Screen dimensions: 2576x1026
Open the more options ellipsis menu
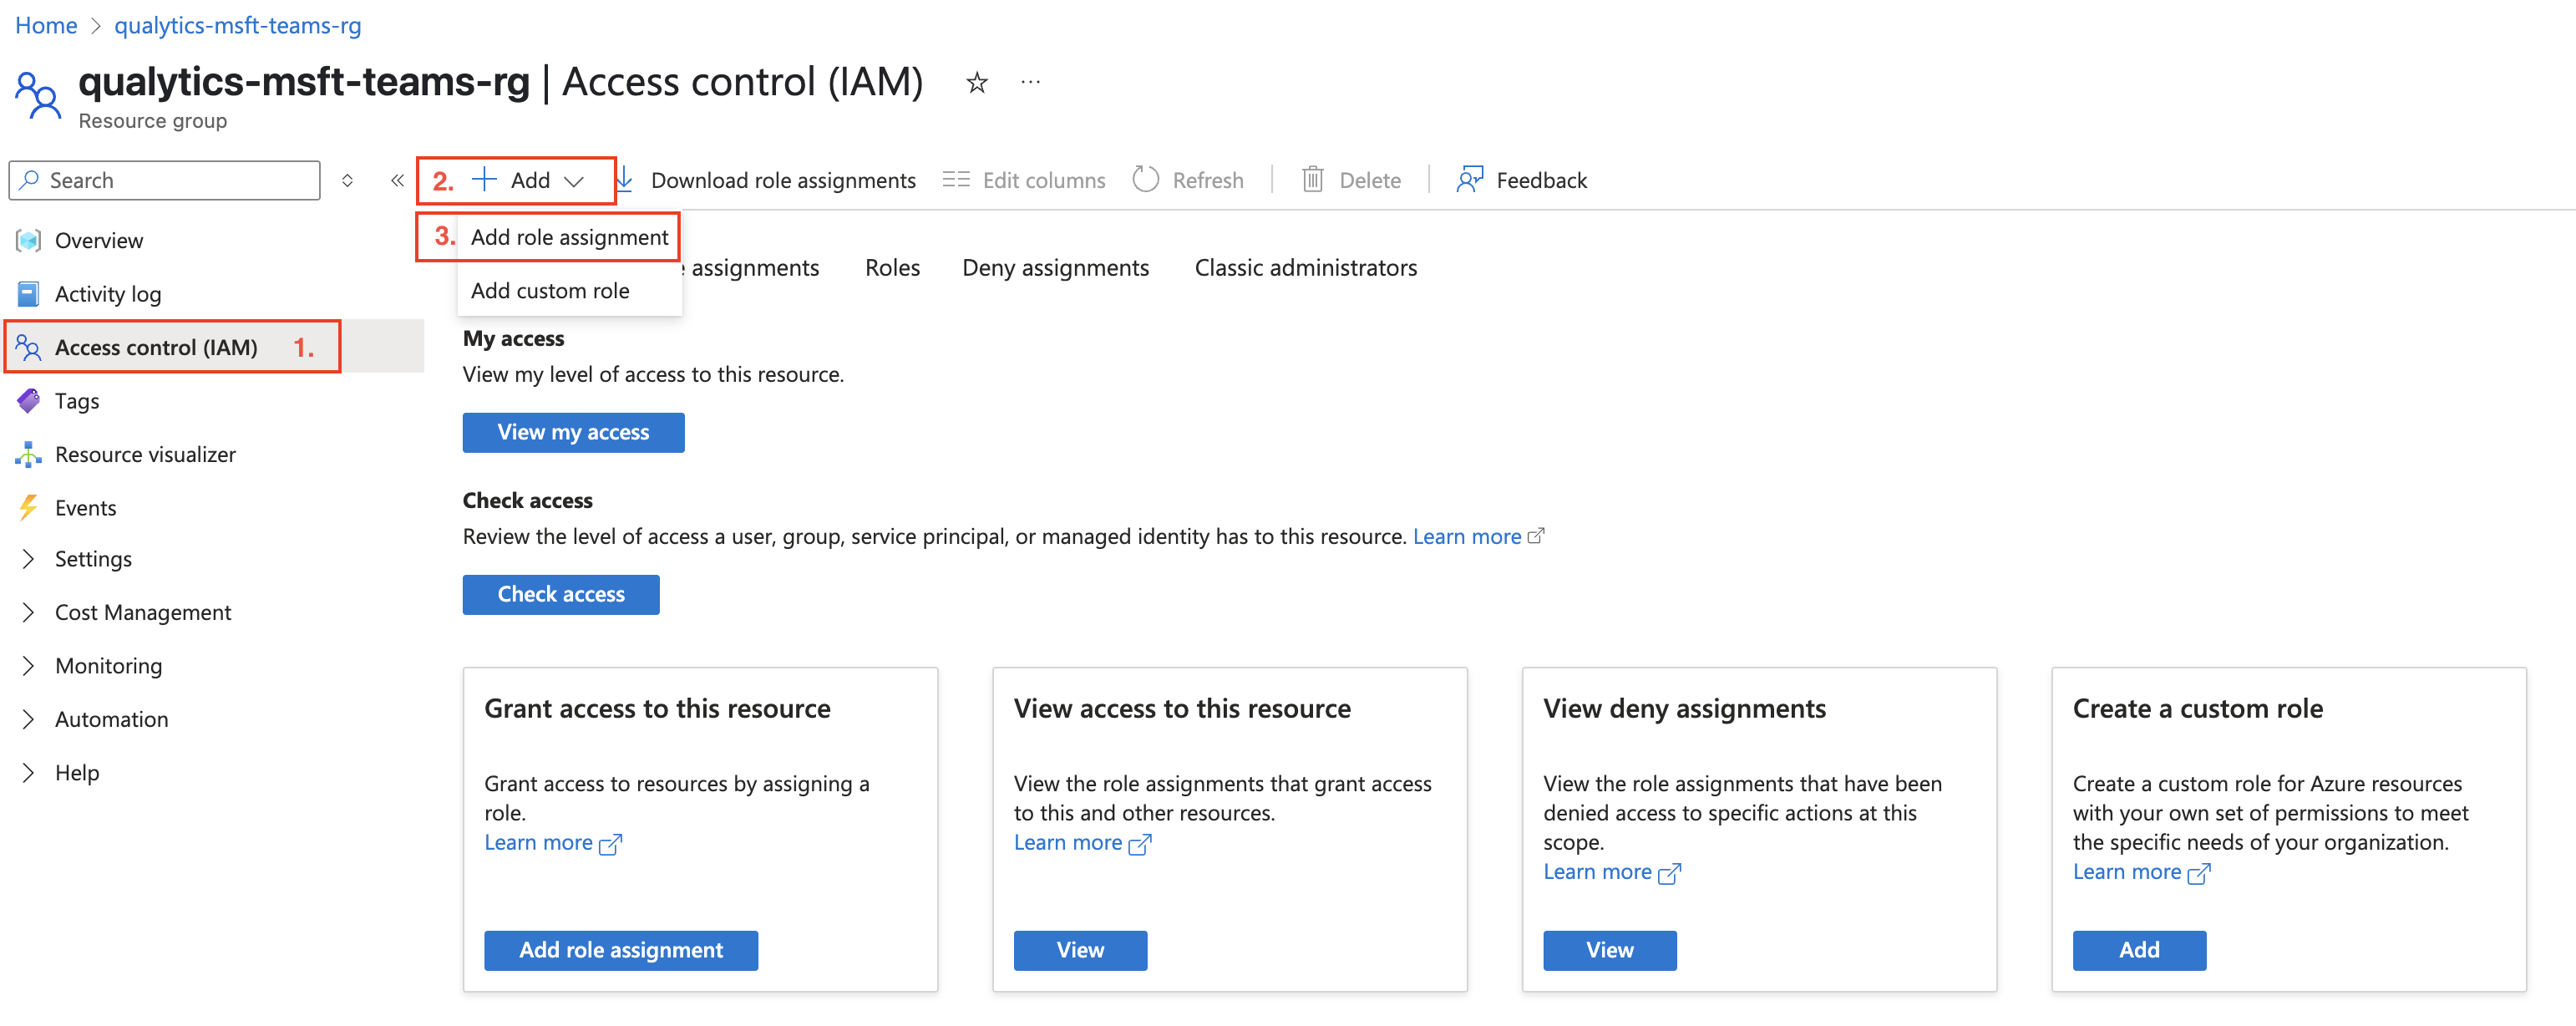(x=1031, y=82)
